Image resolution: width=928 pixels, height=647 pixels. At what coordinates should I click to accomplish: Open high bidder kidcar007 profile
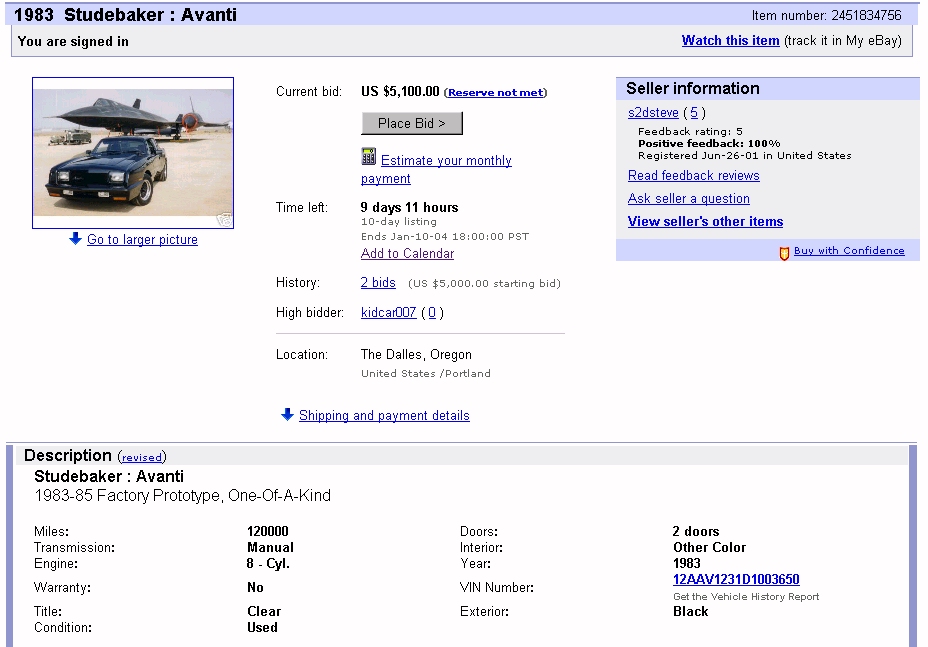[x=388, y=312]
